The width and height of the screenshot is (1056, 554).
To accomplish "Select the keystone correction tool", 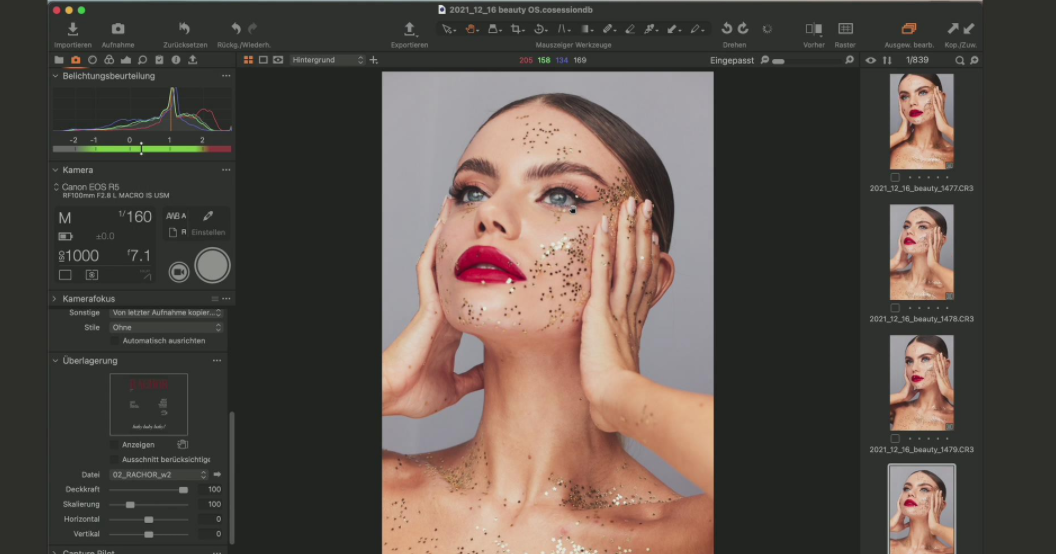I will 563,29.
